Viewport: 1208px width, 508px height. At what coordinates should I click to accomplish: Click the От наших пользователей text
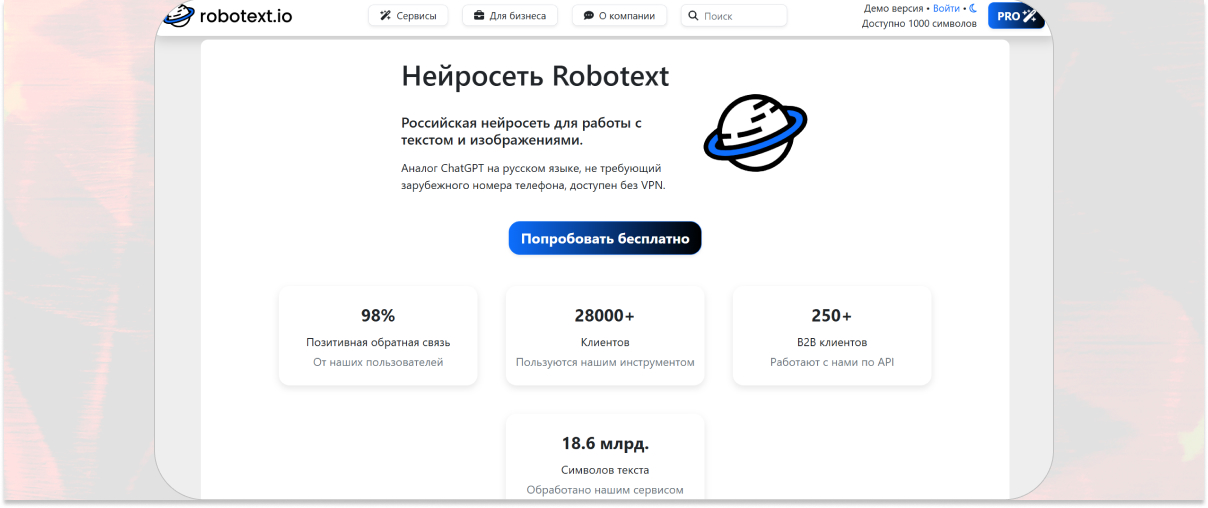(x=378, y=362)
